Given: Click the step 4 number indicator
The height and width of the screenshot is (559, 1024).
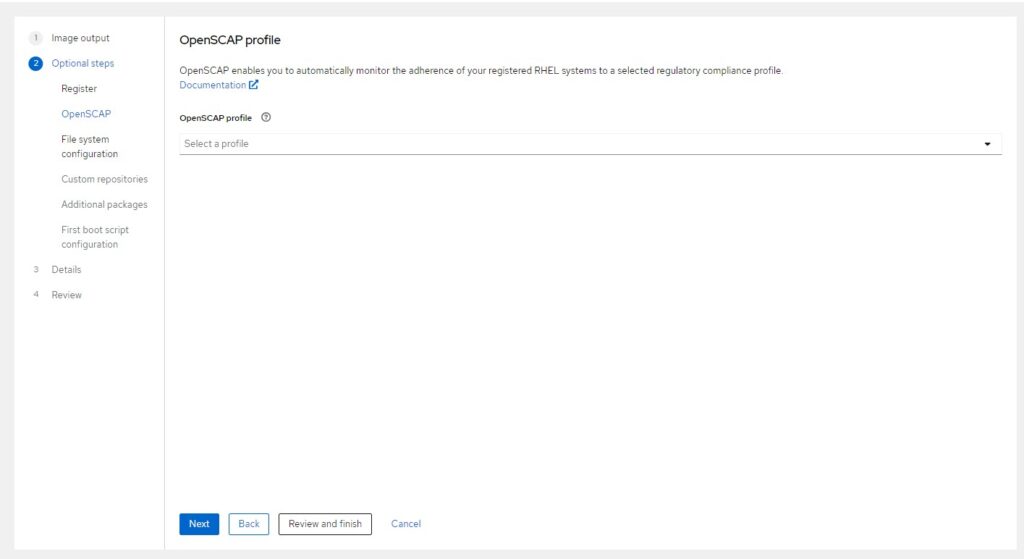Looking at the screenshot, I should click(36, 295).
